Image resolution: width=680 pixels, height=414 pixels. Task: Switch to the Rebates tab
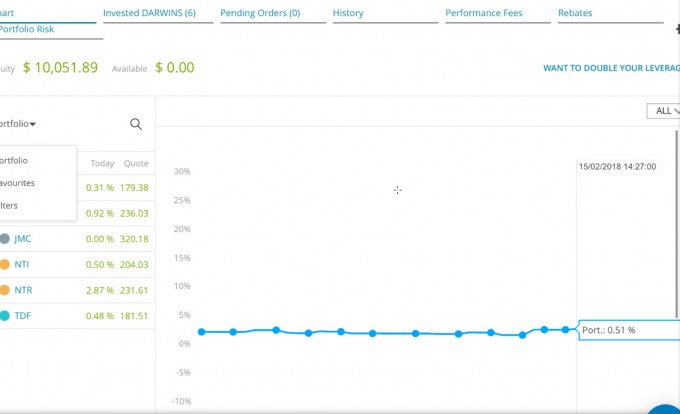[x=575, y=13]
